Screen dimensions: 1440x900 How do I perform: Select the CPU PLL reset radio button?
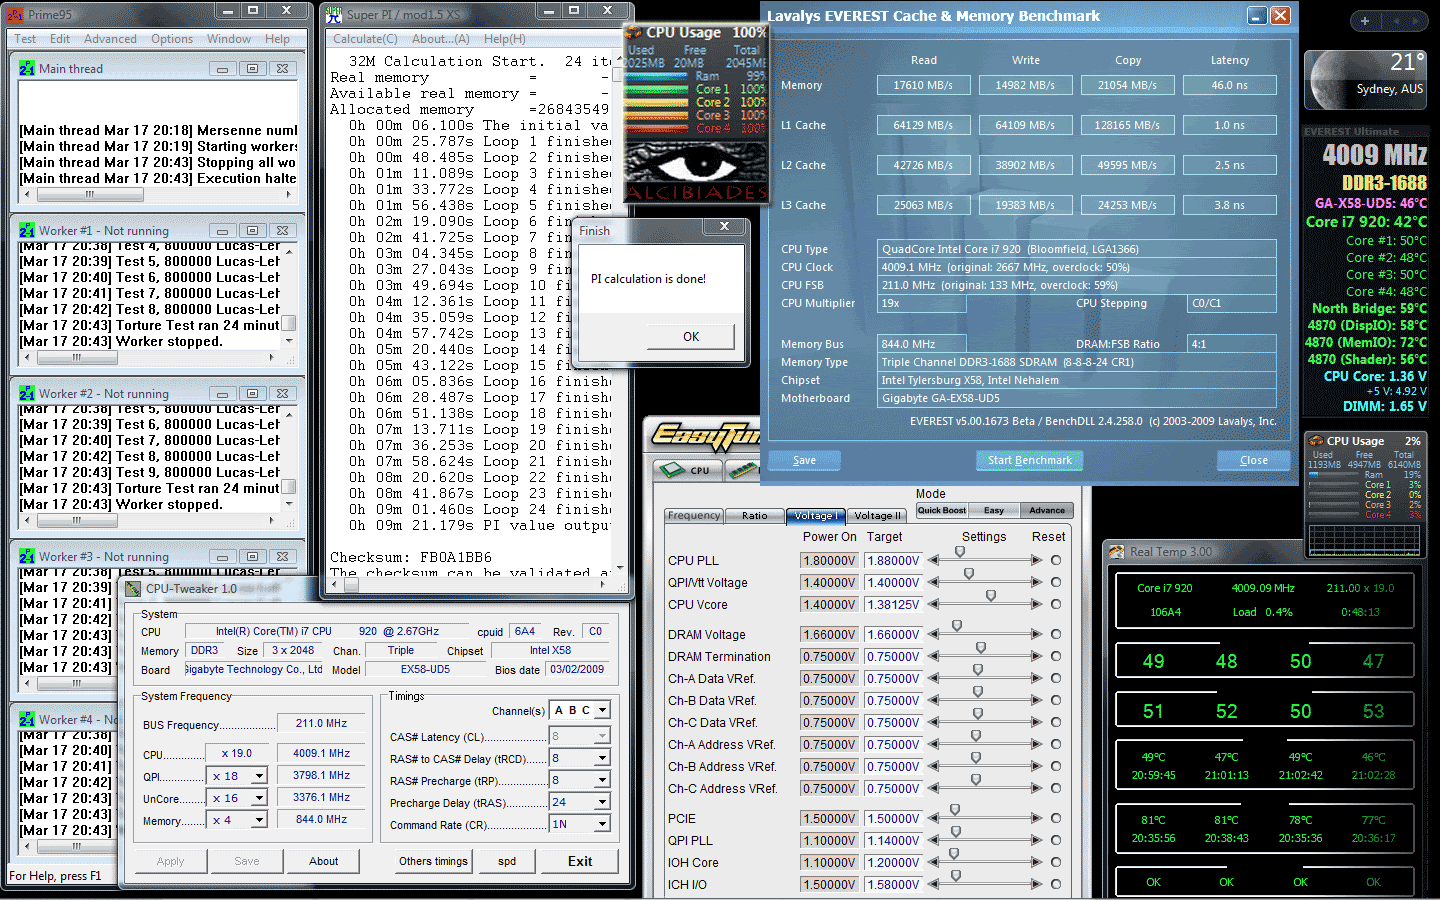(x=1056, y=560)
